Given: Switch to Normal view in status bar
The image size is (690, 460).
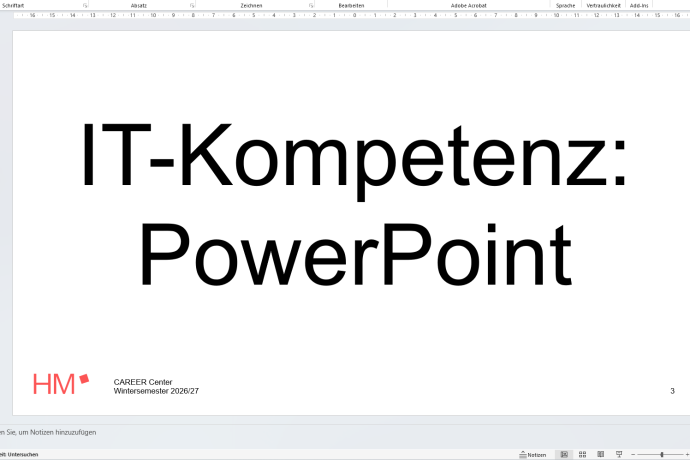Looking at the screenshot, I should [x=564, y=454].
